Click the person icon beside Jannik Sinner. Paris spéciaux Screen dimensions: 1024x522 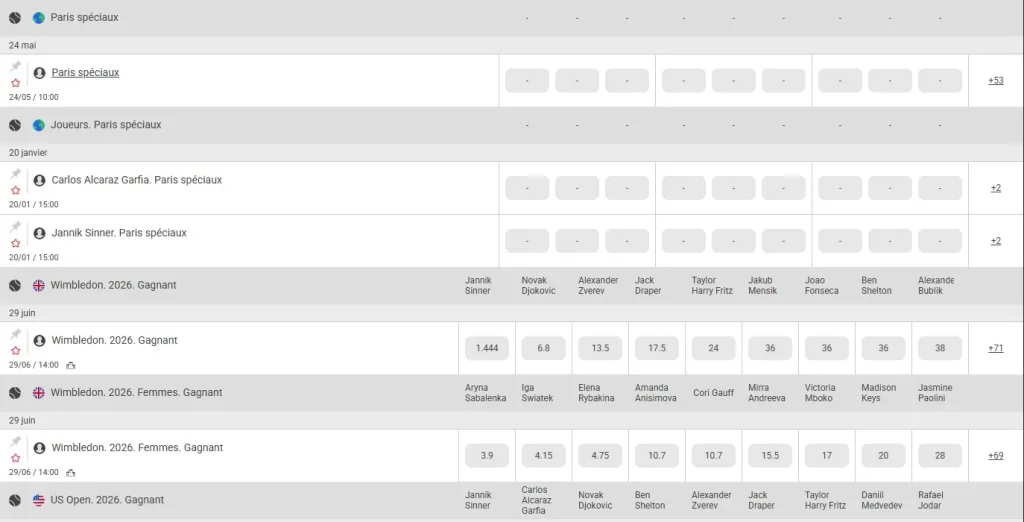coord(39,233)
